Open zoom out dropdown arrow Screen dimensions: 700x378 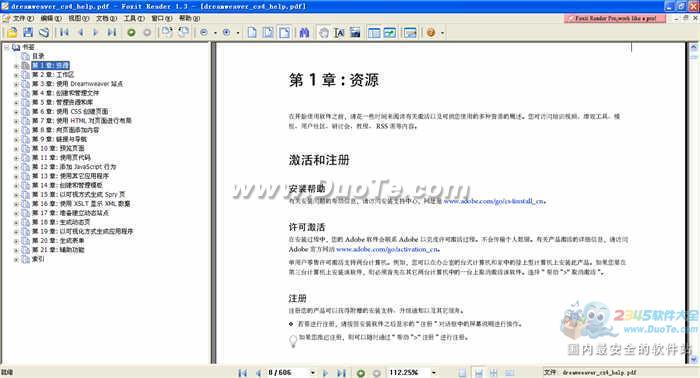coord(215,33)
